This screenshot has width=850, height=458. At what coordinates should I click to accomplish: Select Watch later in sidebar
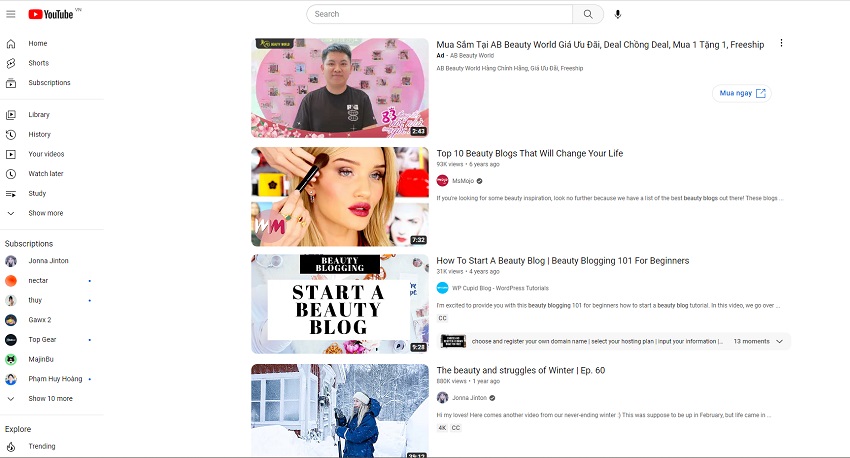click(x=46, y=174)
